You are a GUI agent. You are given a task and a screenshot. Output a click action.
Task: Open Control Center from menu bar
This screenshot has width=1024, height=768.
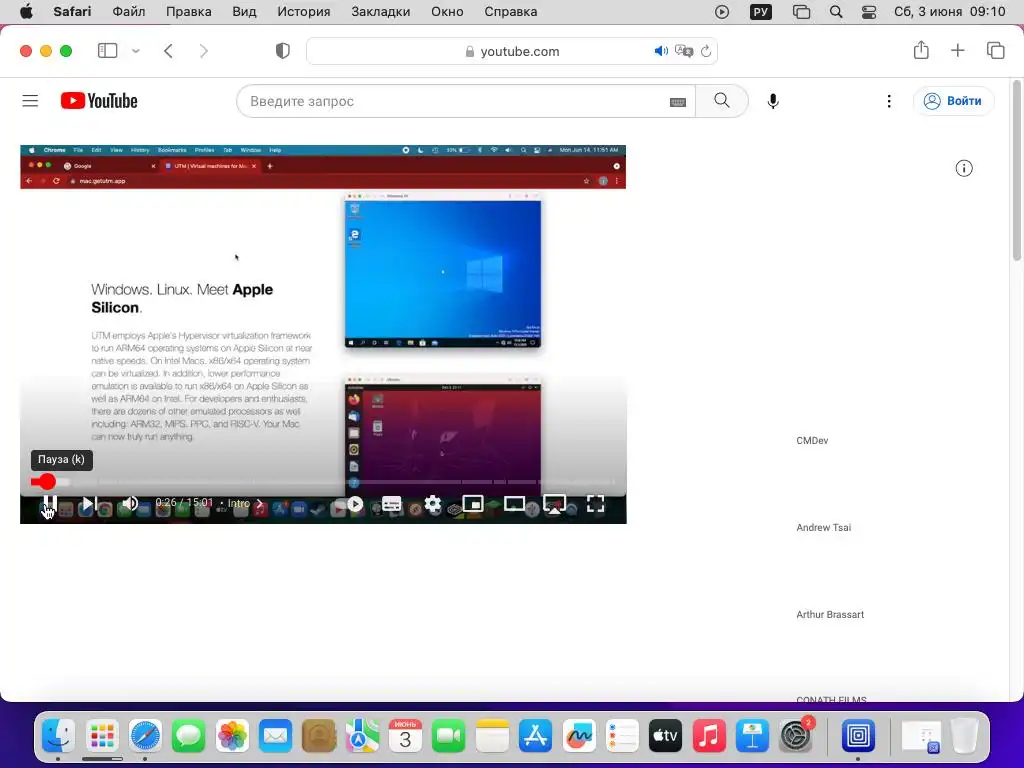click(869, 12)
